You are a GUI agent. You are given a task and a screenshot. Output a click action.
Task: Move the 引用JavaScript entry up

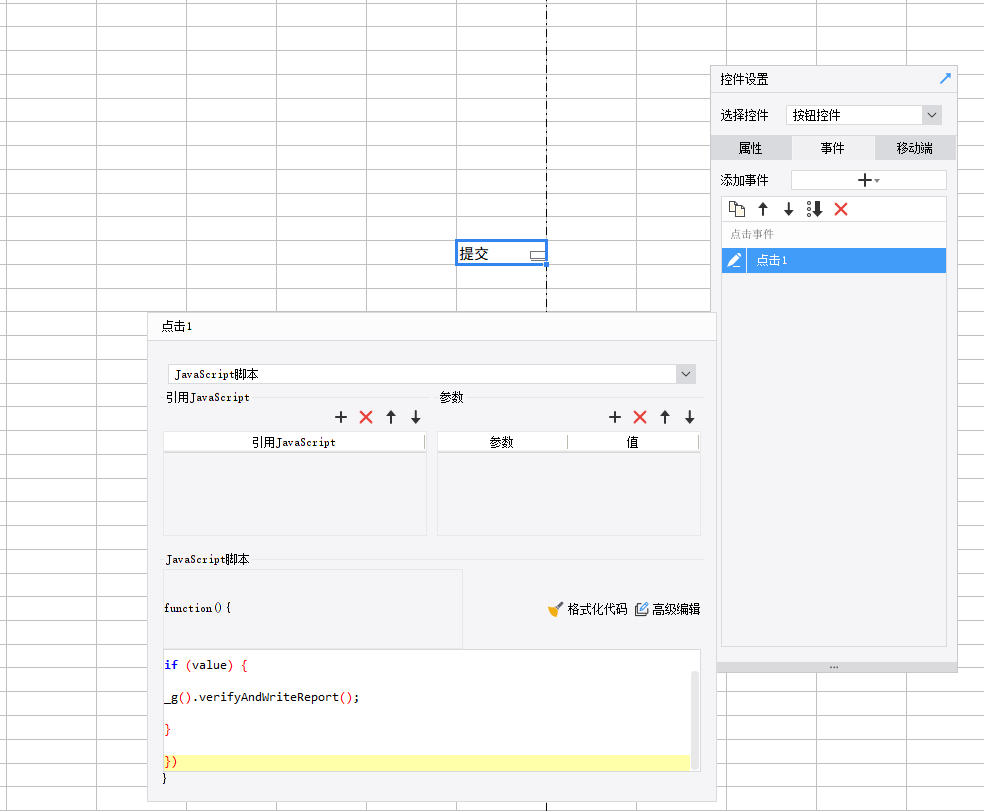point(391,417)
